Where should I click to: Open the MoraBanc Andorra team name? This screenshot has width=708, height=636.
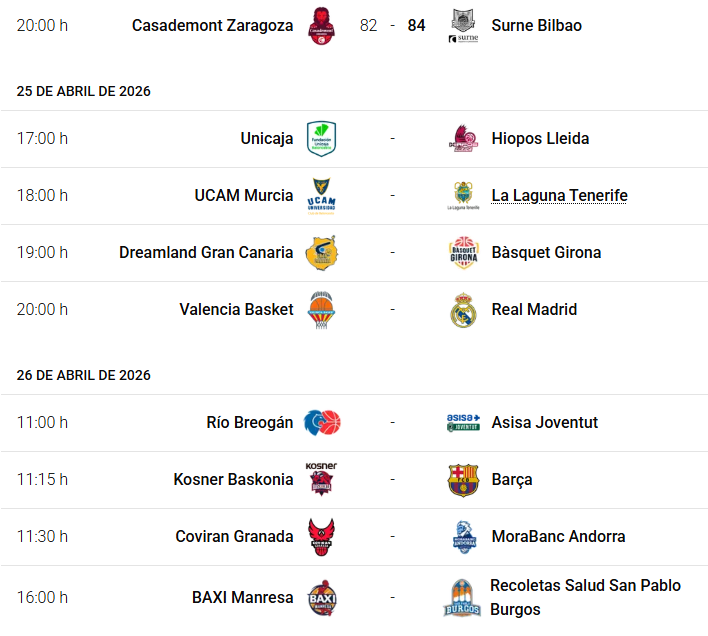coord(558,537)
